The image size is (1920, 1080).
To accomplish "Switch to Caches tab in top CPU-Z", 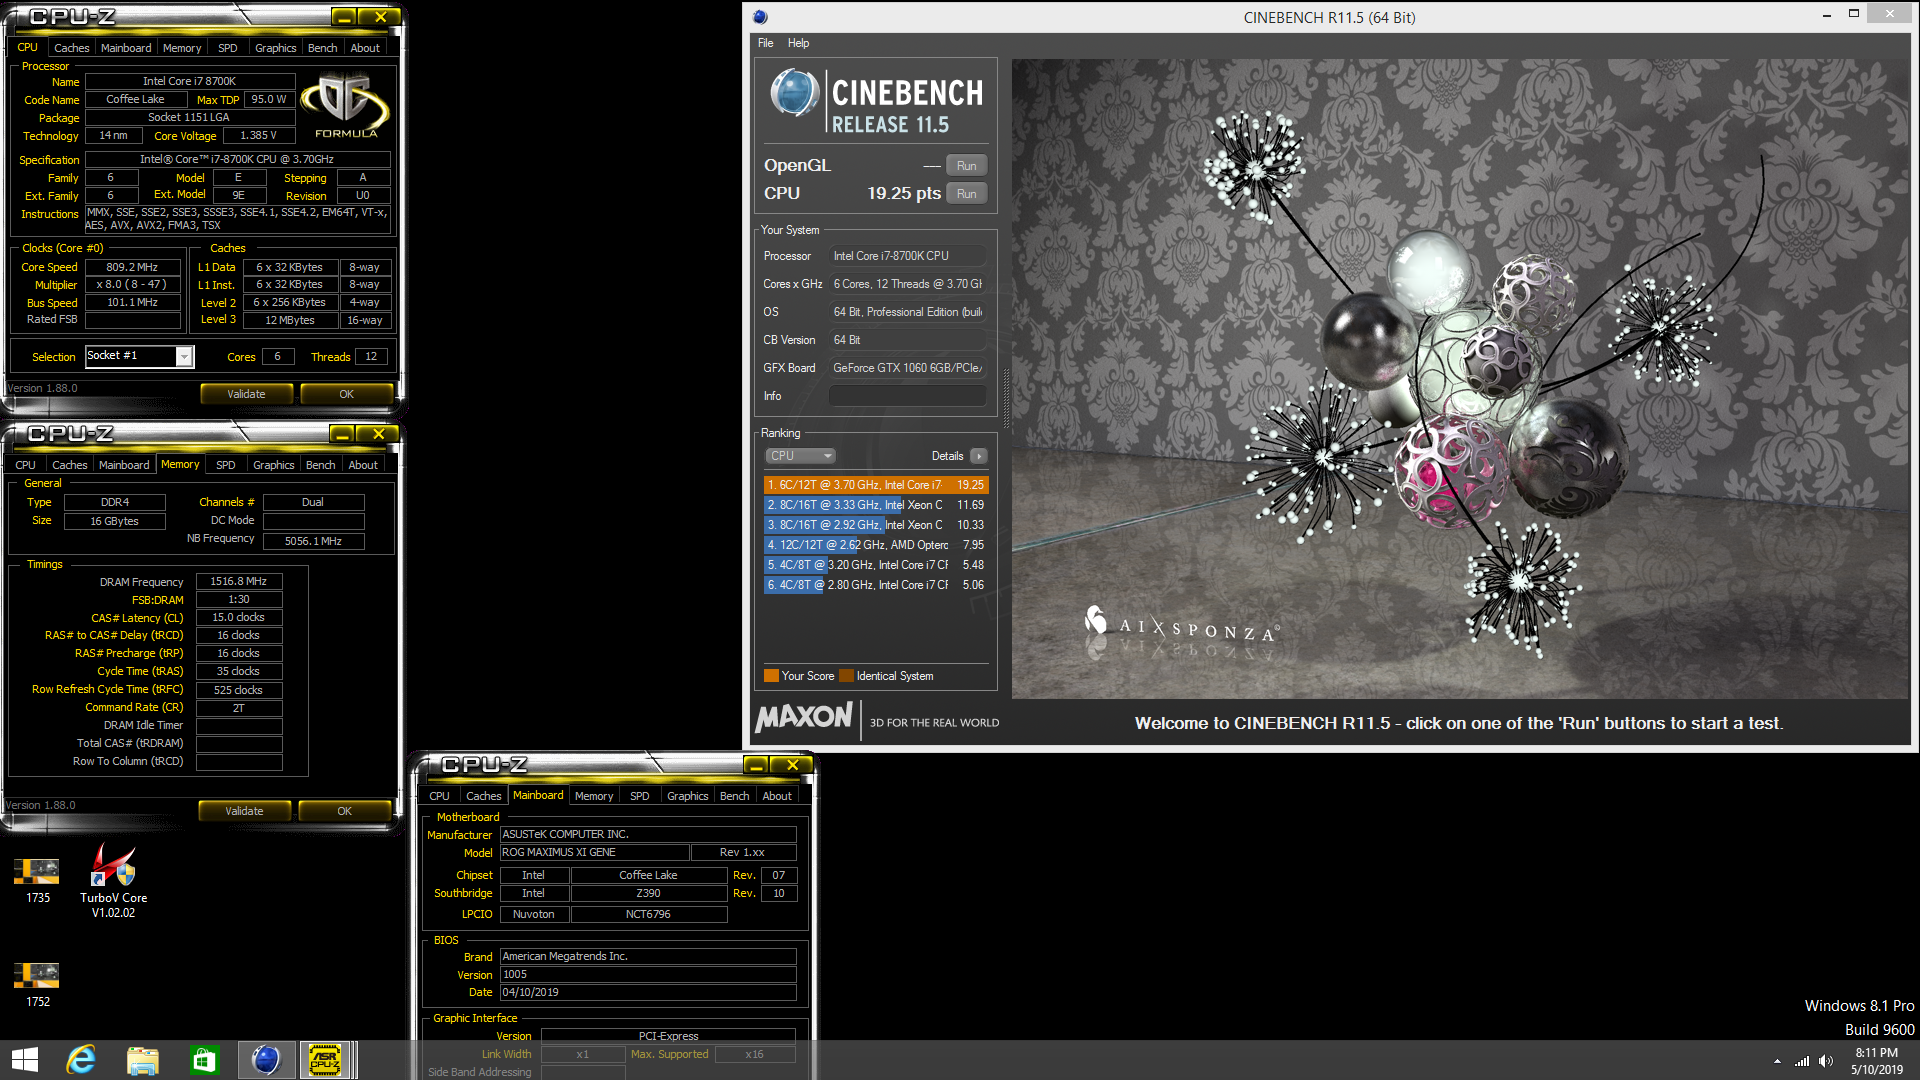I will [x=71, y=48].
